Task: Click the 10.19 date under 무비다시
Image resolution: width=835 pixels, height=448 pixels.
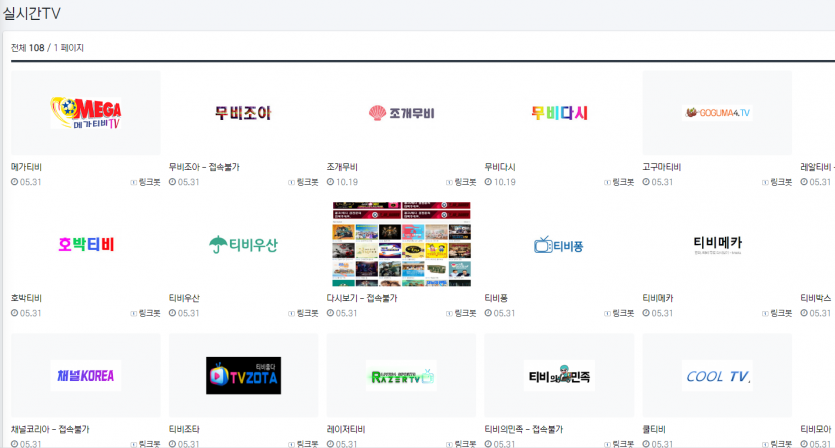Action: tap(505, 182)
